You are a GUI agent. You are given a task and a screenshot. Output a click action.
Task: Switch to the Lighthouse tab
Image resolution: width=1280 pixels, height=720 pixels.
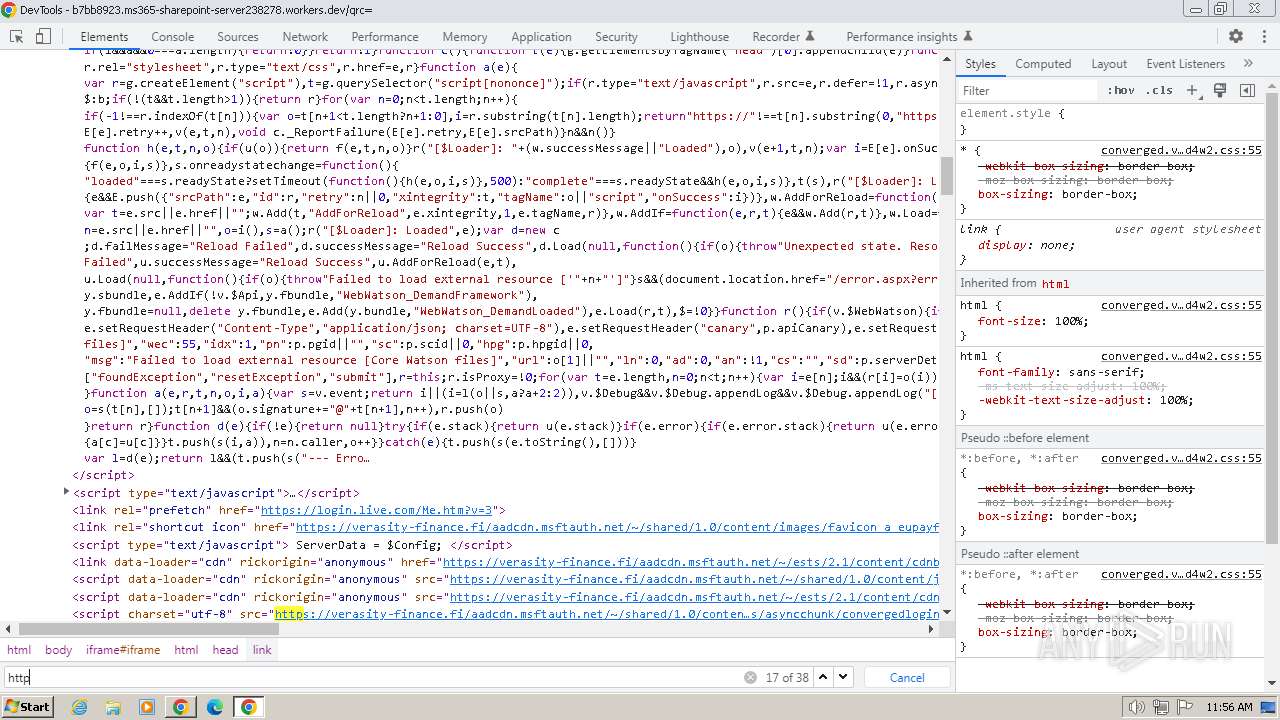click(x=699, y=36)
